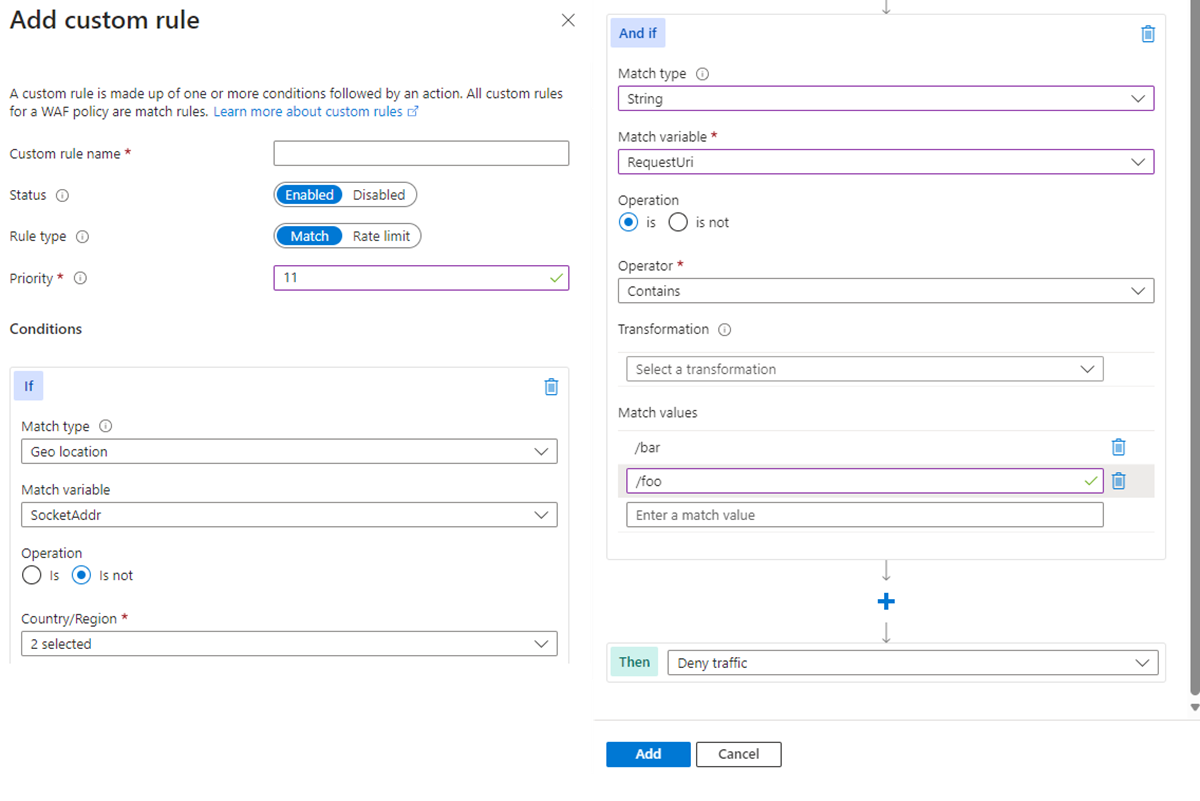Expand the Country/Region selection dropdown
This screenshot has width=1200, height=801.
click(x=289, y=644)
